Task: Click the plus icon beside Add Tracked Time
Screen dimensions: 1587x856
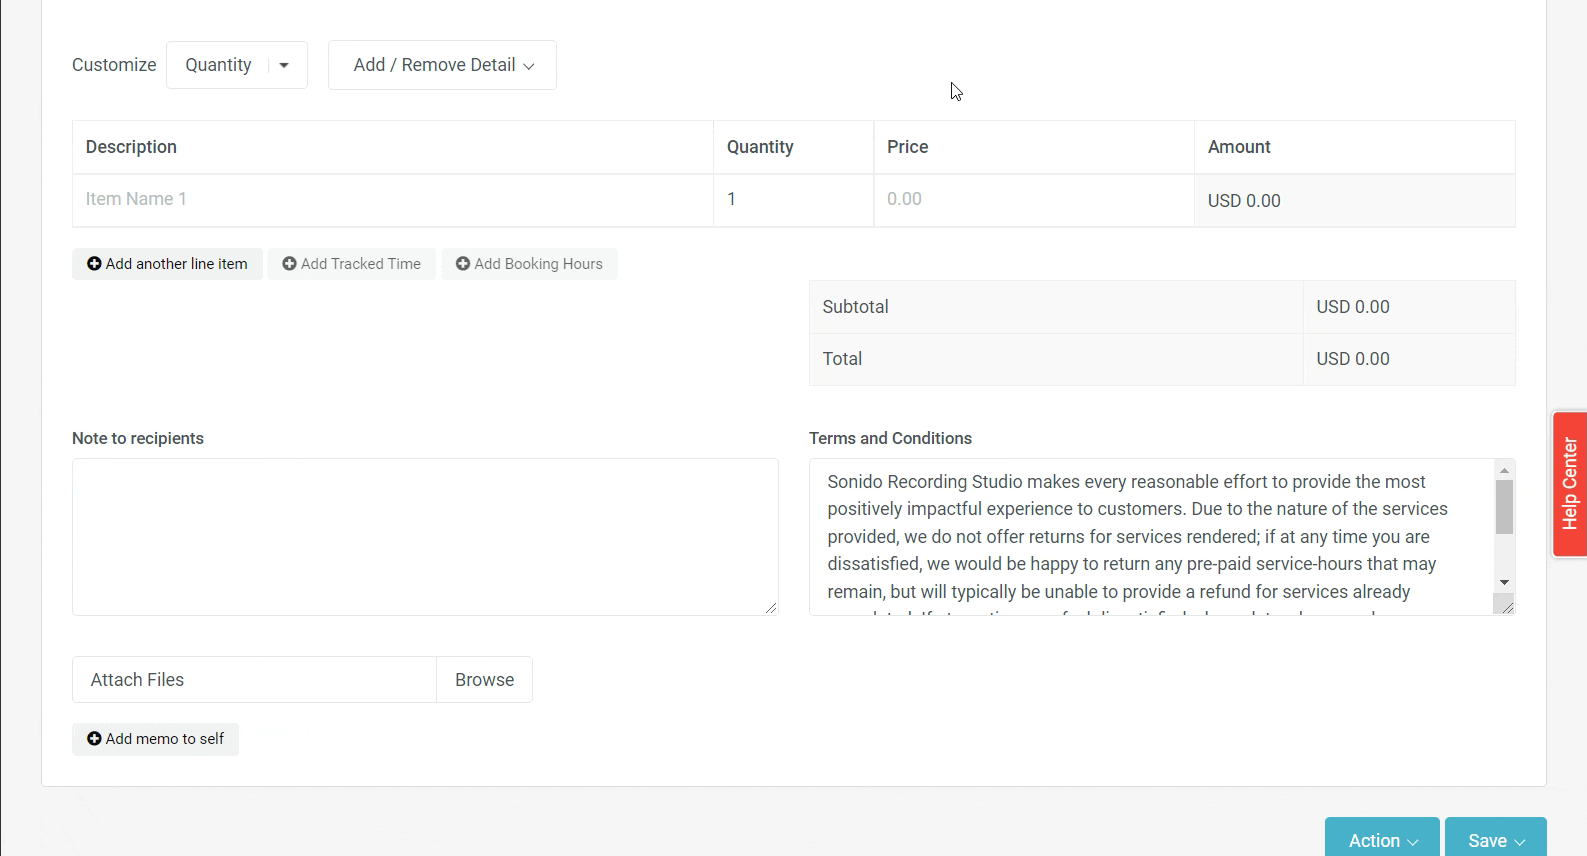Action: click(x=289, y=264)
